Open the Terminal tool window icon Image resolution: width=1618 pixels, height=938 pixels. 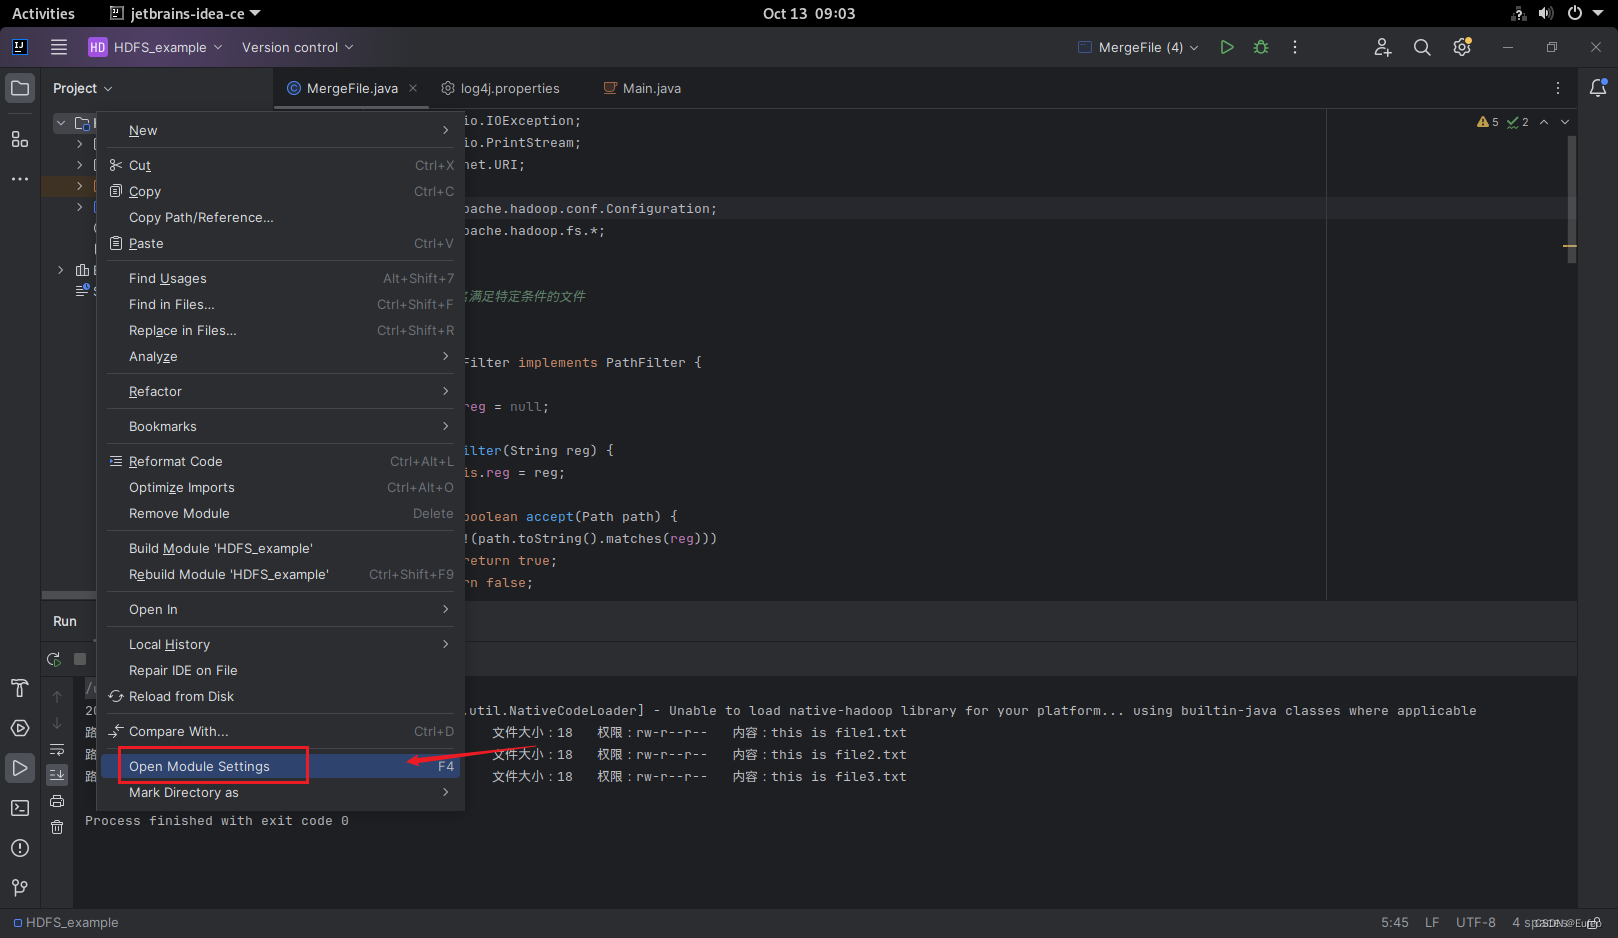click(20, 807)
